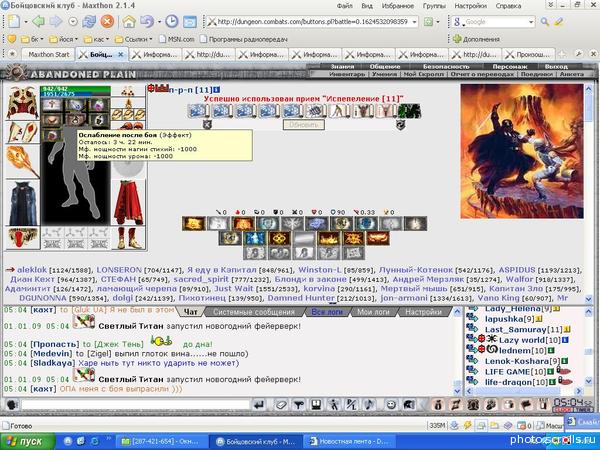
Task: Select the green camouflage scroll icon
Action: (x=409, y=111)
